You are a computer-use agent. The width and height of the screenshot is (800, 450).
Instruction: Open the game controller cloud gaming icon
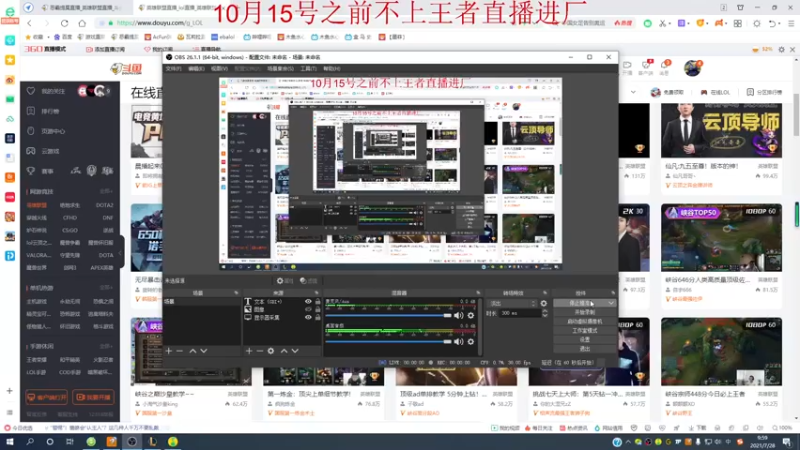31,151
